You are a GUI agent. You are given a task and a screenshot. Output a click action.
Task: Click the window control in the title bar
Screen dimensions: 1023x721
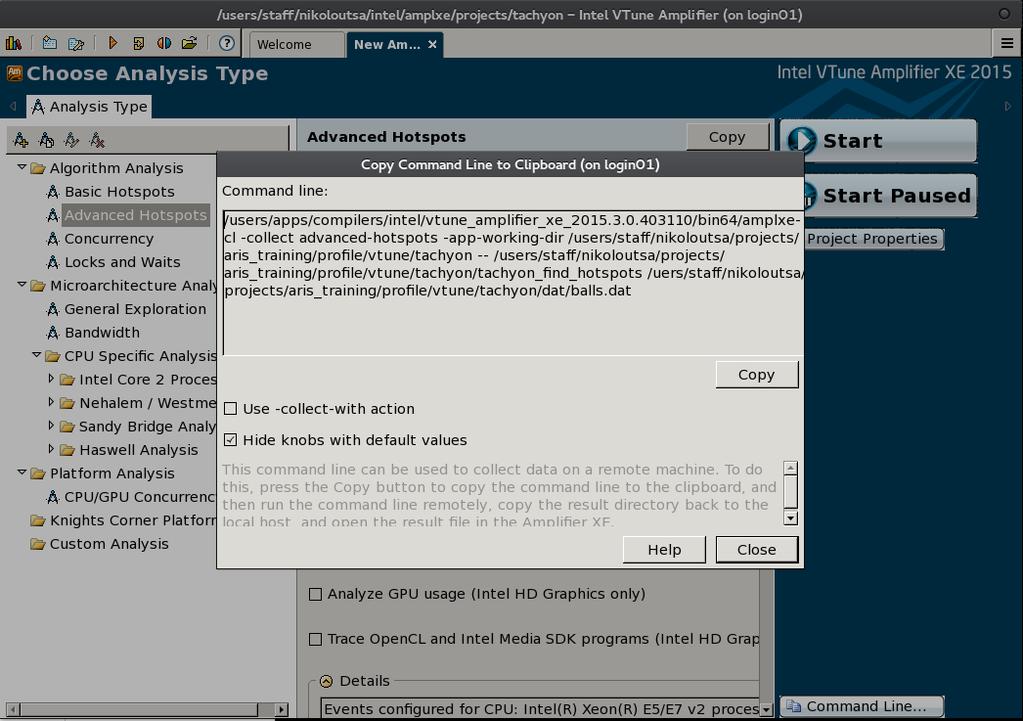[x=1004, y=14]
